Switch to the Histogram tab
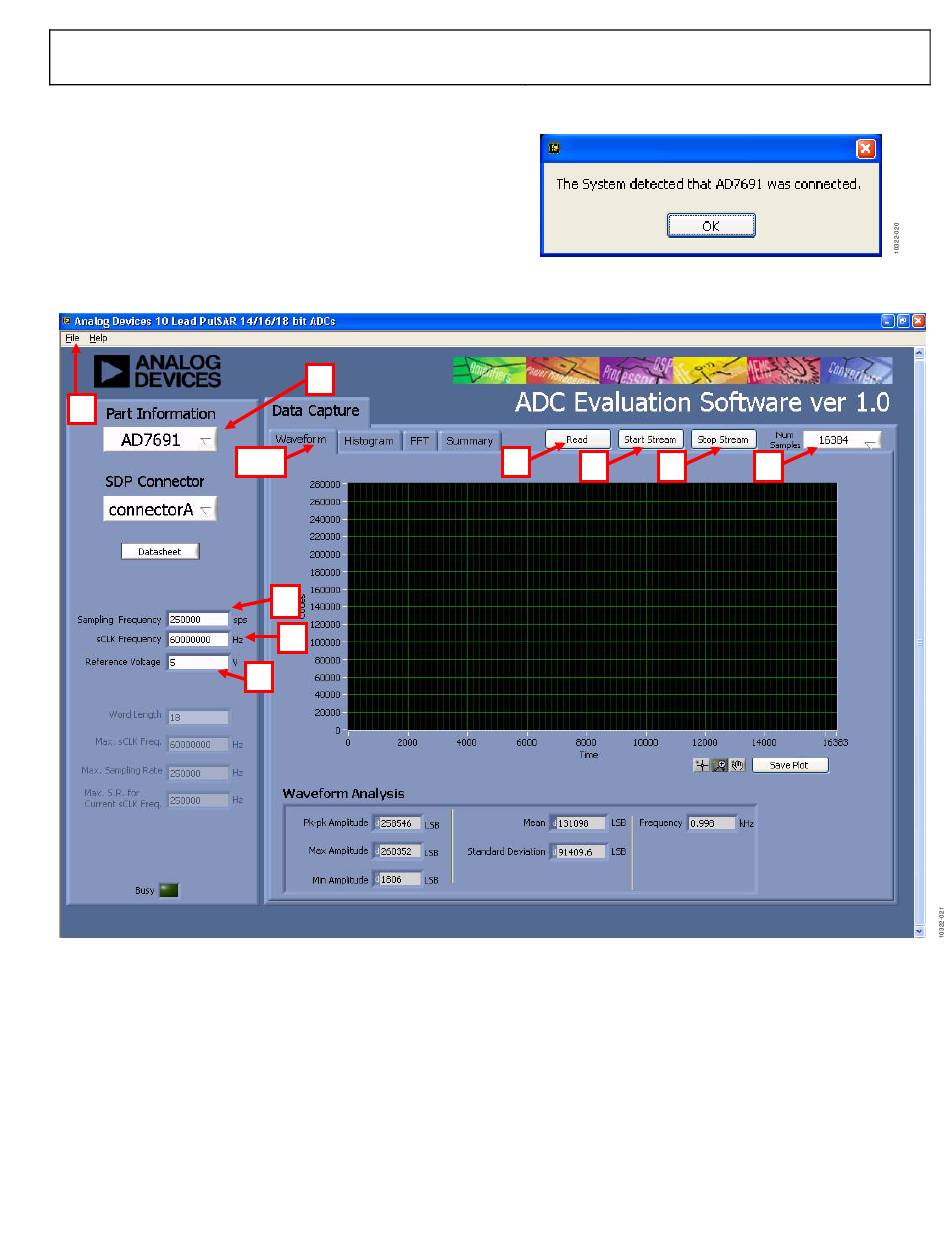This screenshot has height=1248, width=950. [x=369, y=441]
